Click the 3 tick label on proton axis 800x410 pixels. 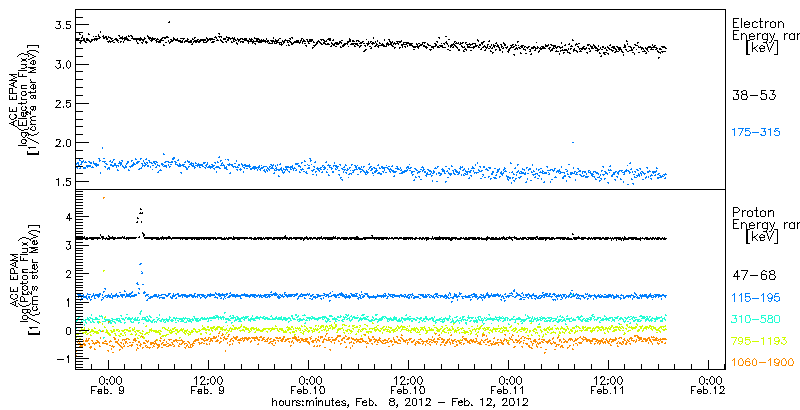click(x=67, y=245)
